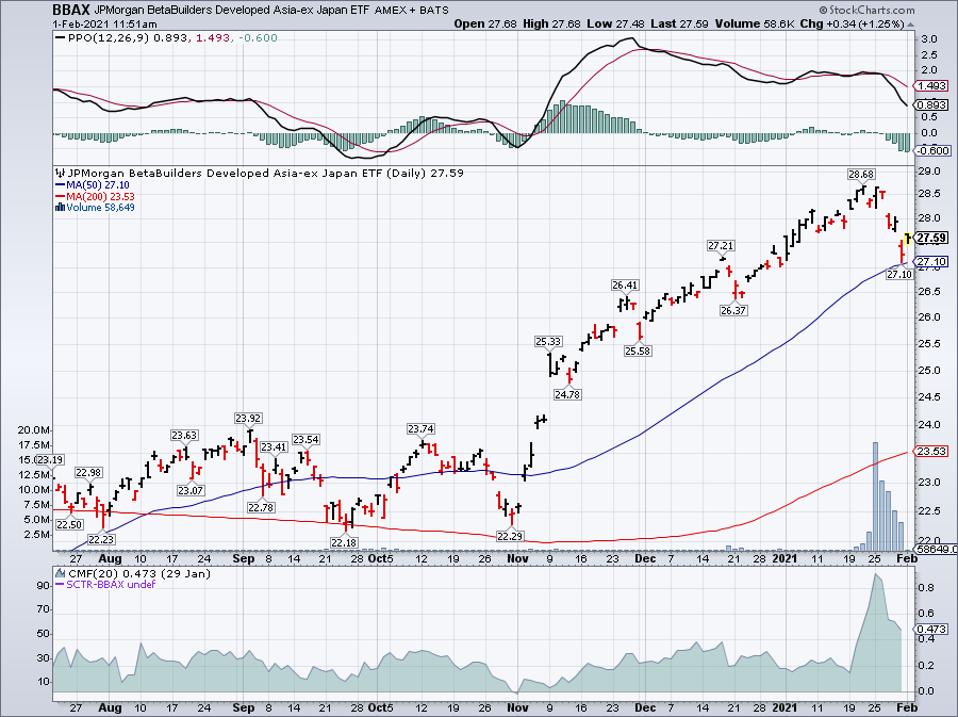Click the 0.893 tag on PPO right axis
Viewport: 958px width, 717px height.
[x=932, y=105]
